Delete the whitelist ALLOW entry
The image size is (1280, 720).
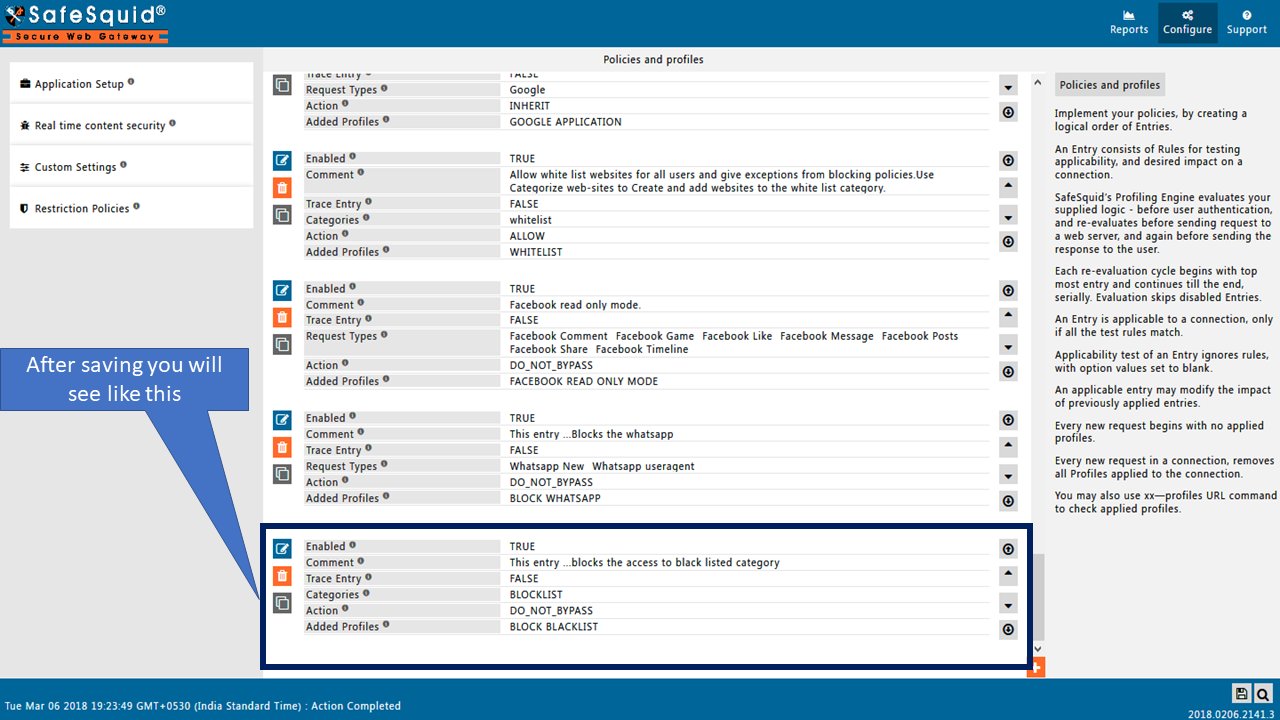point(282,187)
